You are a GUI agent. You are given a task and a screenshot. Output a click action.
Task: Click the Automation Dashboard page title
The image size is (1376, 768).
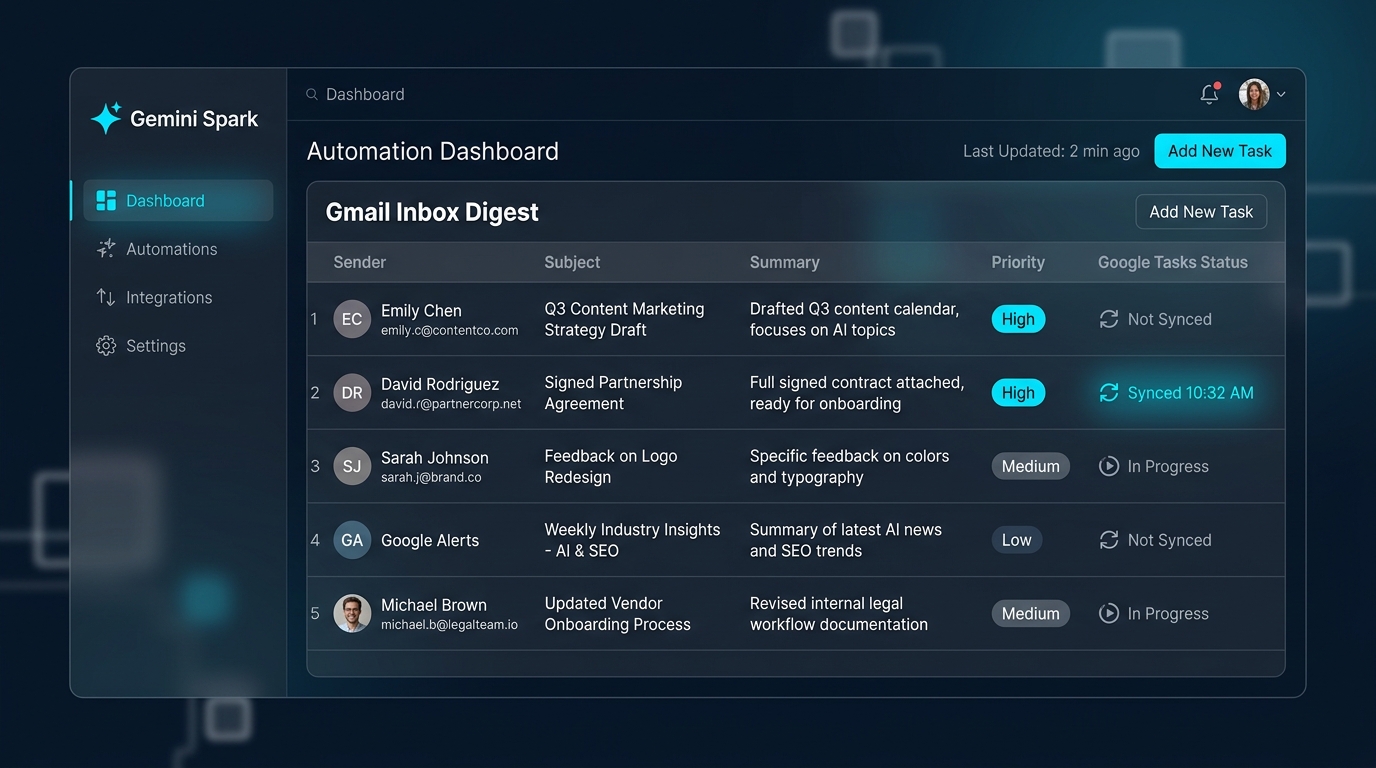(x=433, y=151)
